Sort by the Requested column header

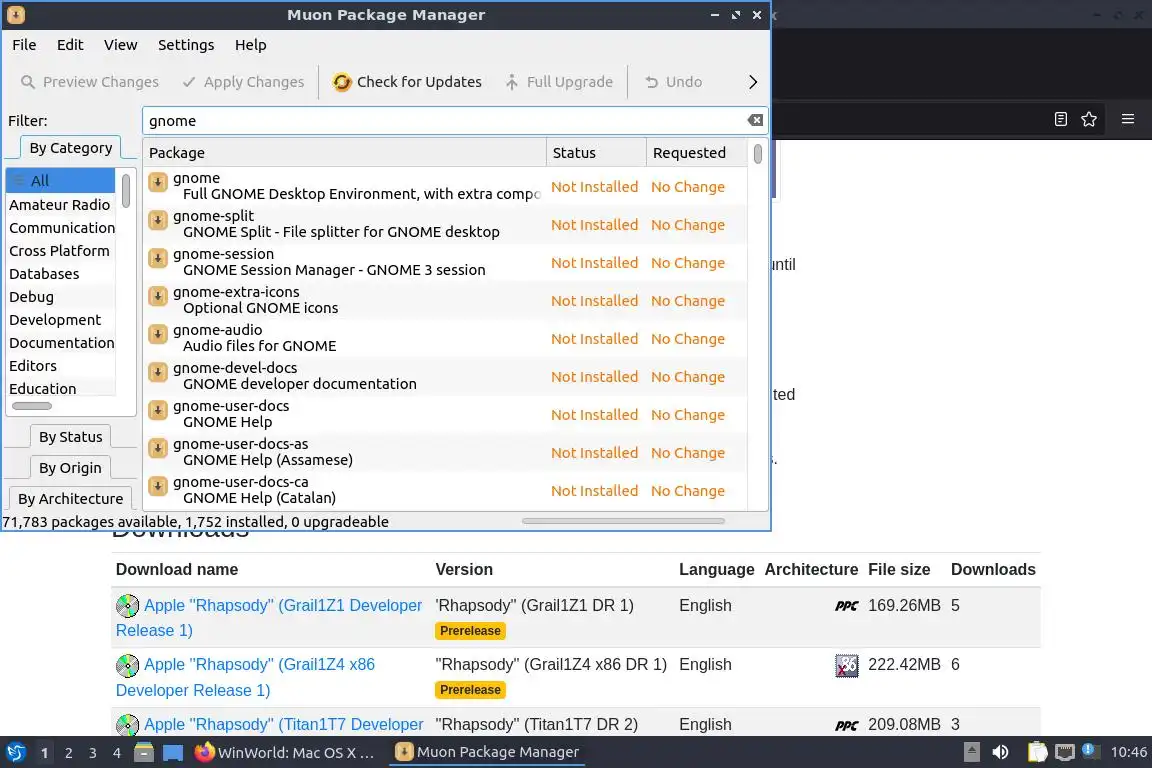click(x=698, y=153)
